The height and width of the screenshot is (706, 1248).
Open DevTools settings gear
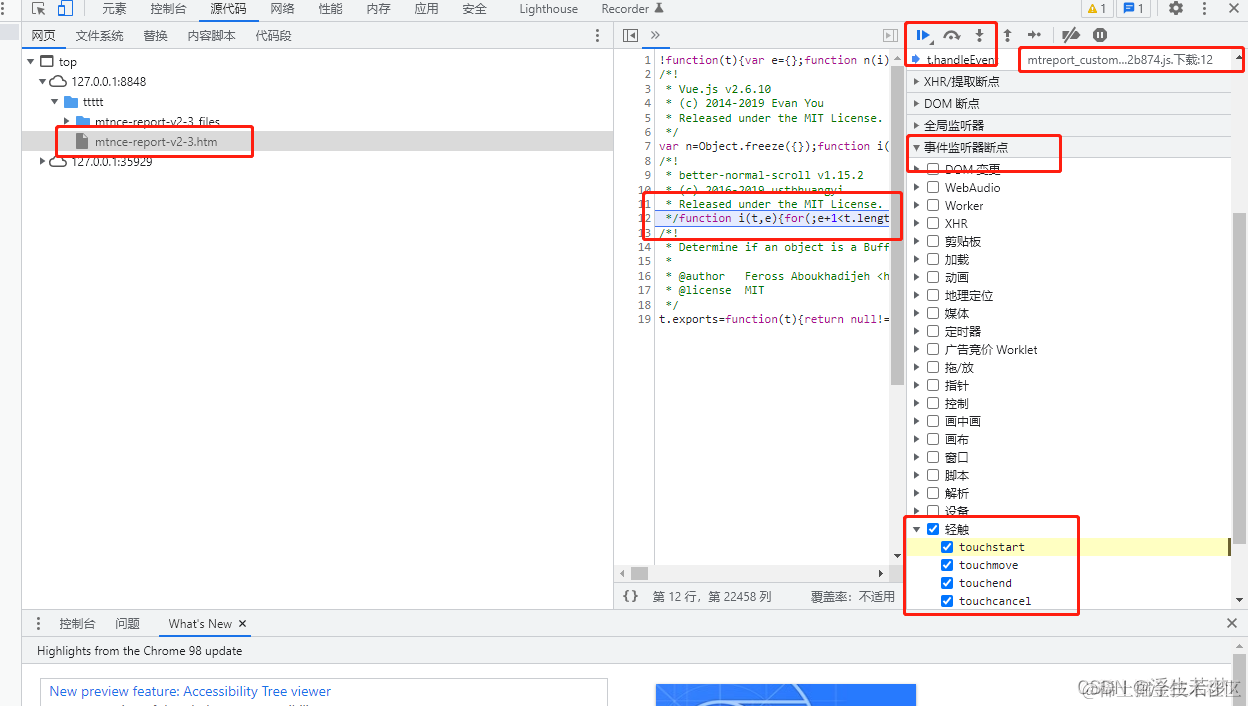[x=1176, y=9]
